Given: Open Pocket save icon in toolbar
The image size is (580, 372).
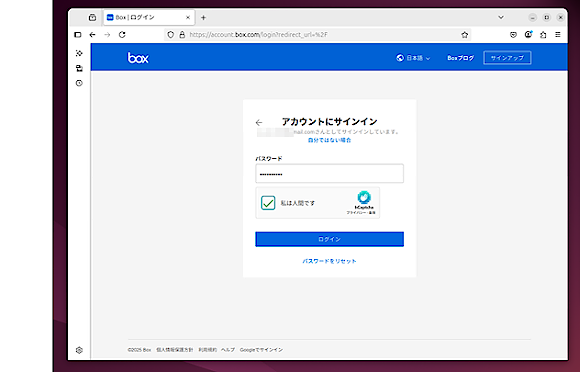Looking at the screenshot, I should click(513, 35).
